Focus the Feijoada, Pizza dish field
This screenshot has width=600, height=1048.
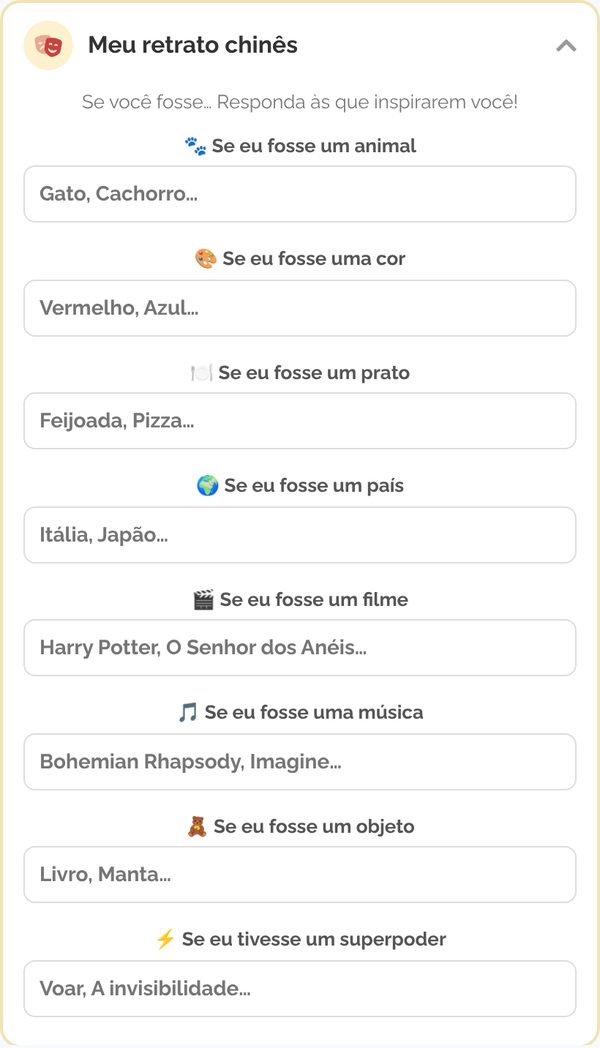[300, 421]
